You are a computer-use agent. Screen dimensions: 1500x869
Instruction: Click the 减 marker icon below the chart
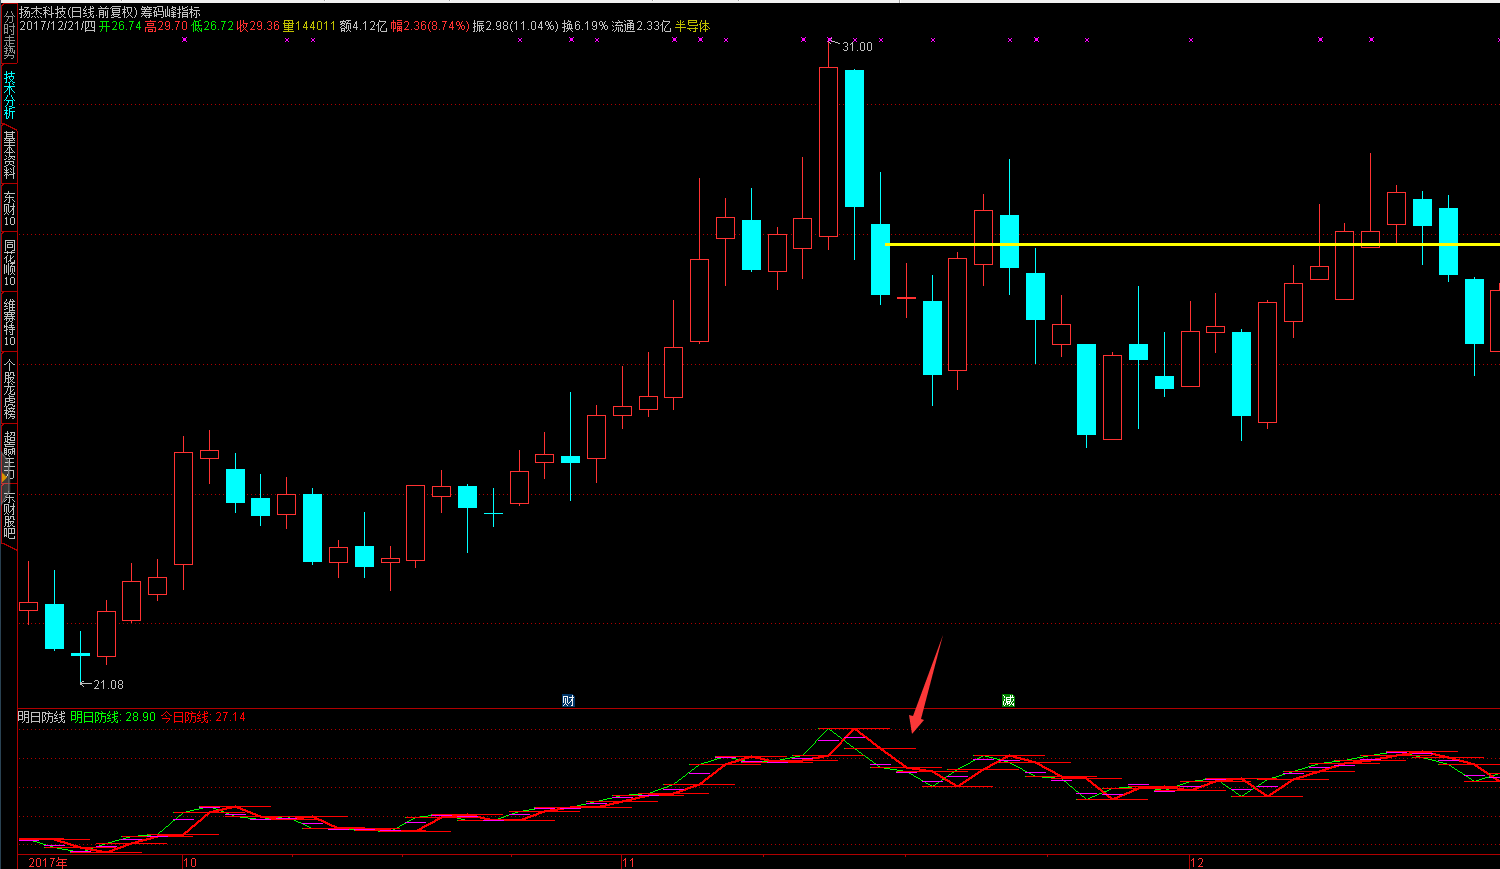point(1008,701)
